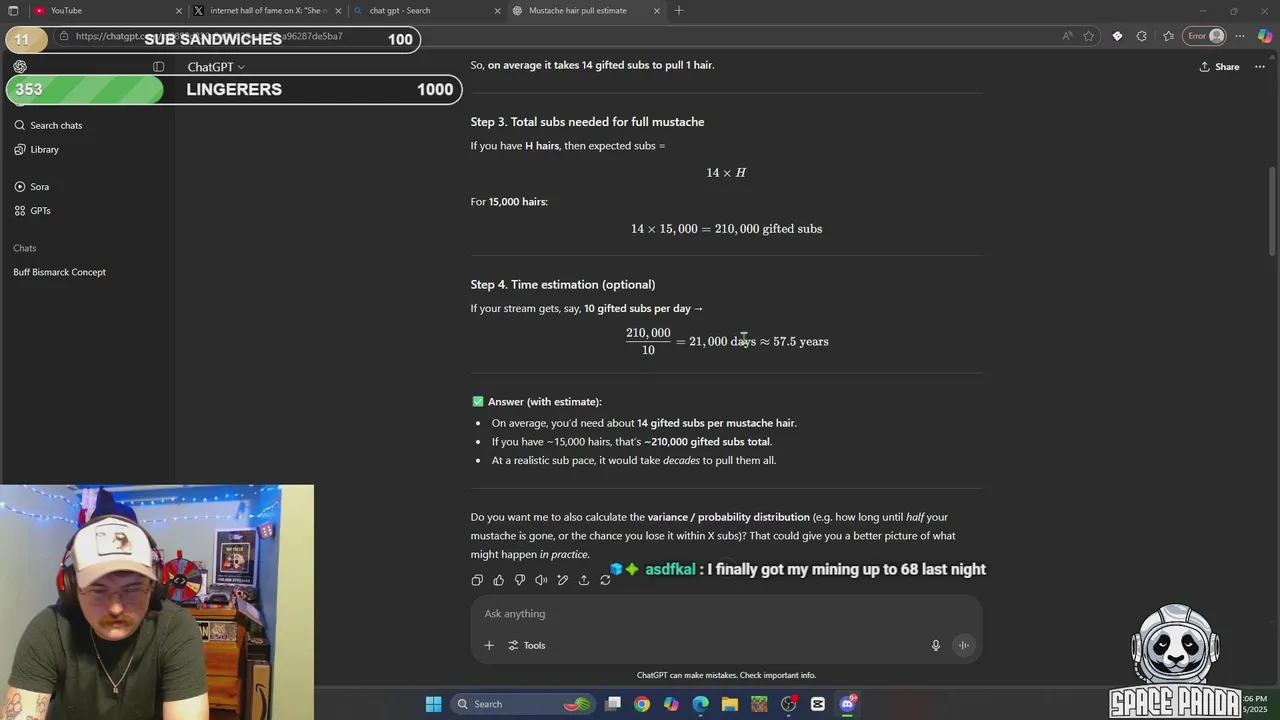Open the Copilot sidebar icon
This screenshot has width=1280, height=720.
1265,36
